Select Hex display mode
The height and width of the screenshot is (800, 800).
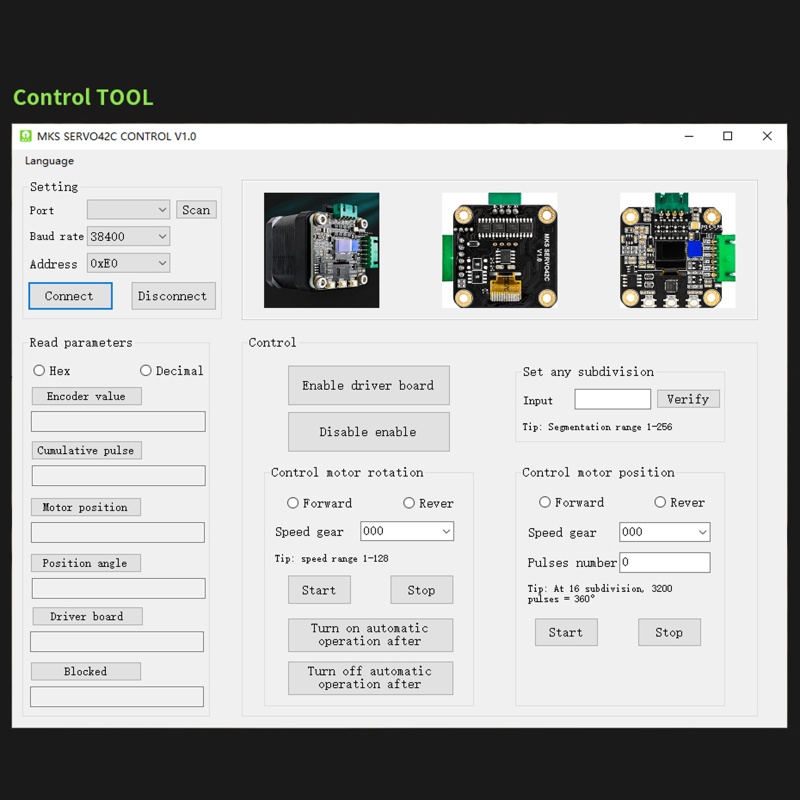(39, 370)
